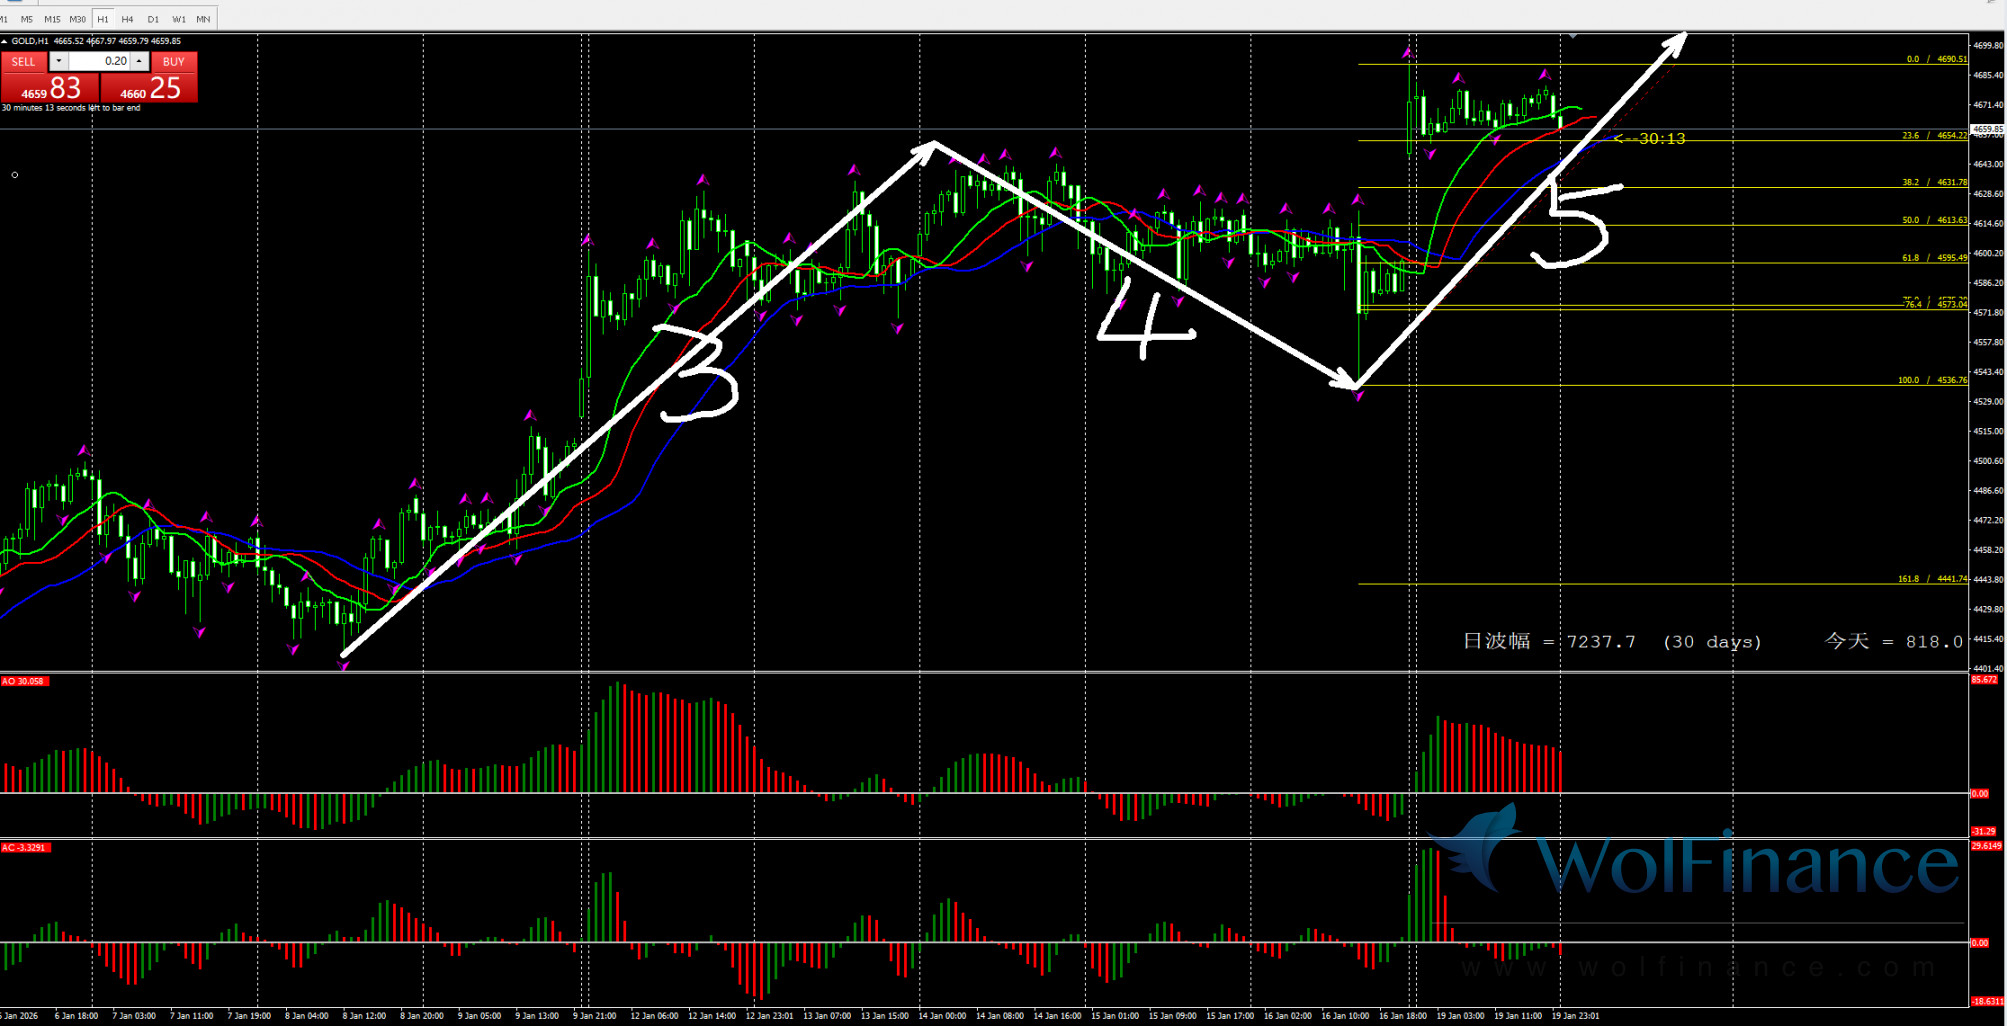Select the M30 timeframe tab
The image size is (2007, 1026).
tap(77, 19)
